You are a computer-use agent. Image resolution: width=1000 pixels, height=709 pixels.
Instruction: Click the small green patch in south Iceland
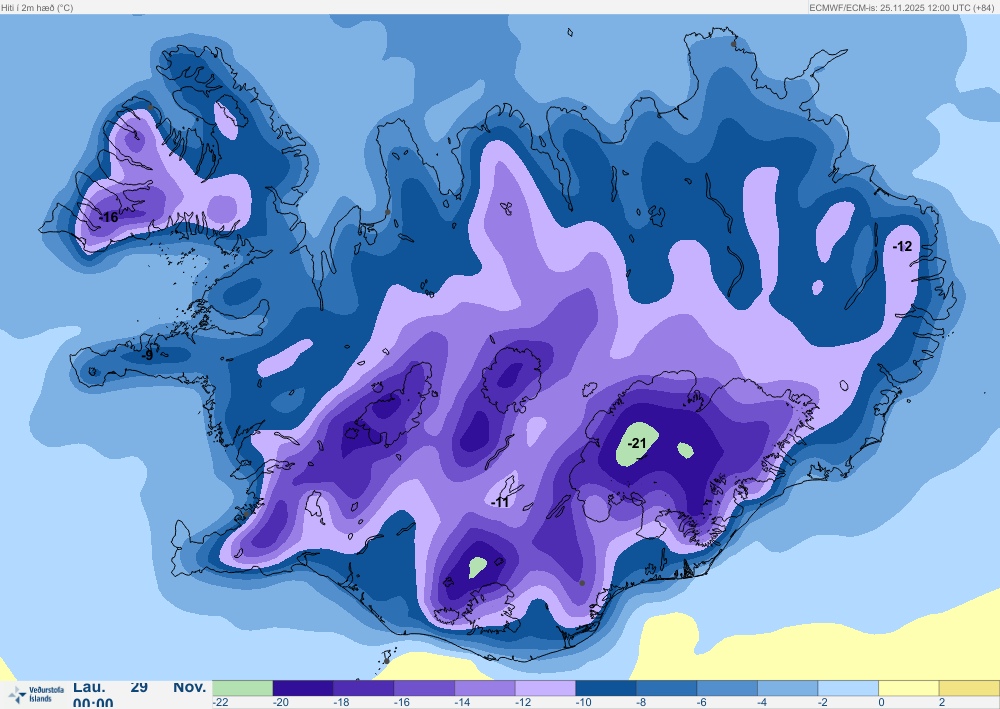click(478, 567)
